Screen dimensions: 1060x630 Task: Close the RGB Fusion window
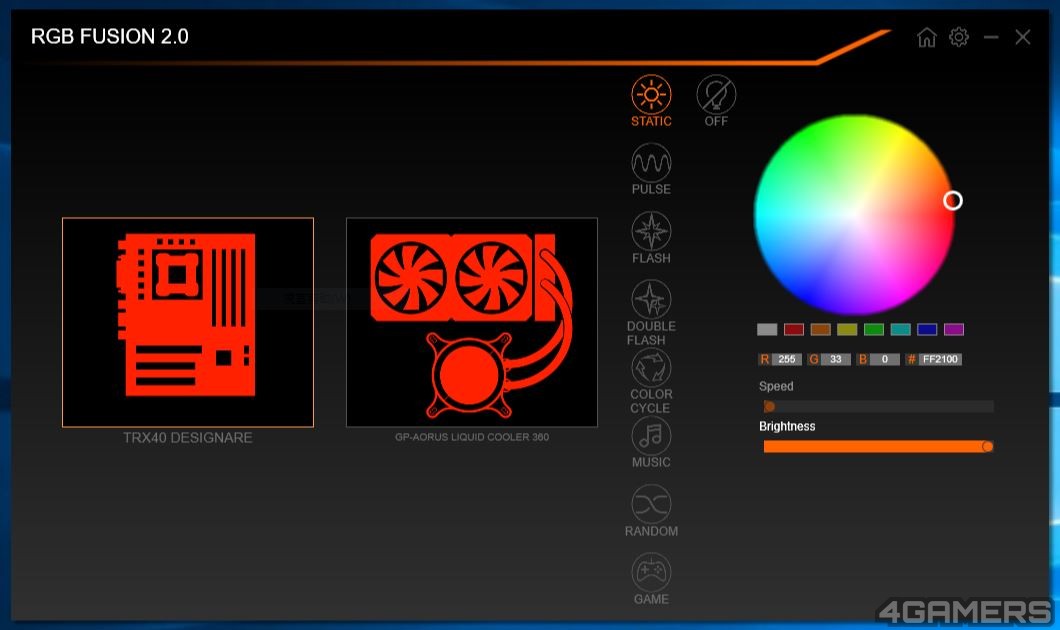coord(1023,37)
